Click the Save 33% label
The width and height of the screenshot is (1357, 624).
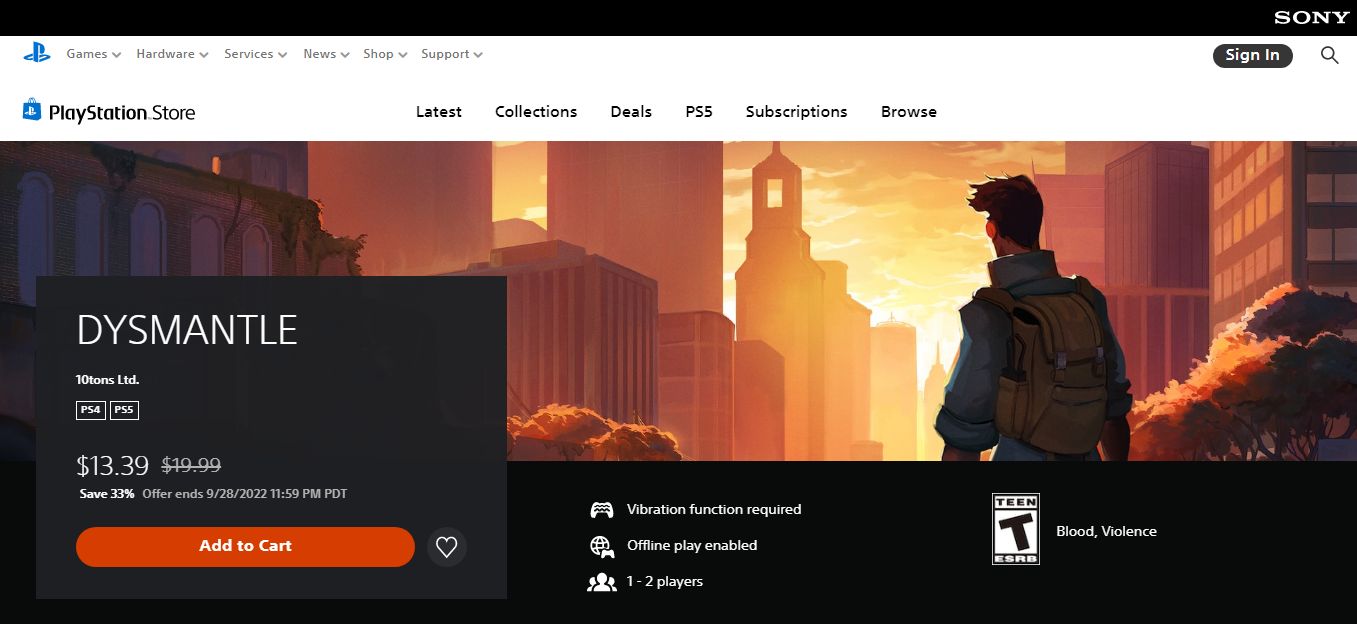tap(107, 494)
